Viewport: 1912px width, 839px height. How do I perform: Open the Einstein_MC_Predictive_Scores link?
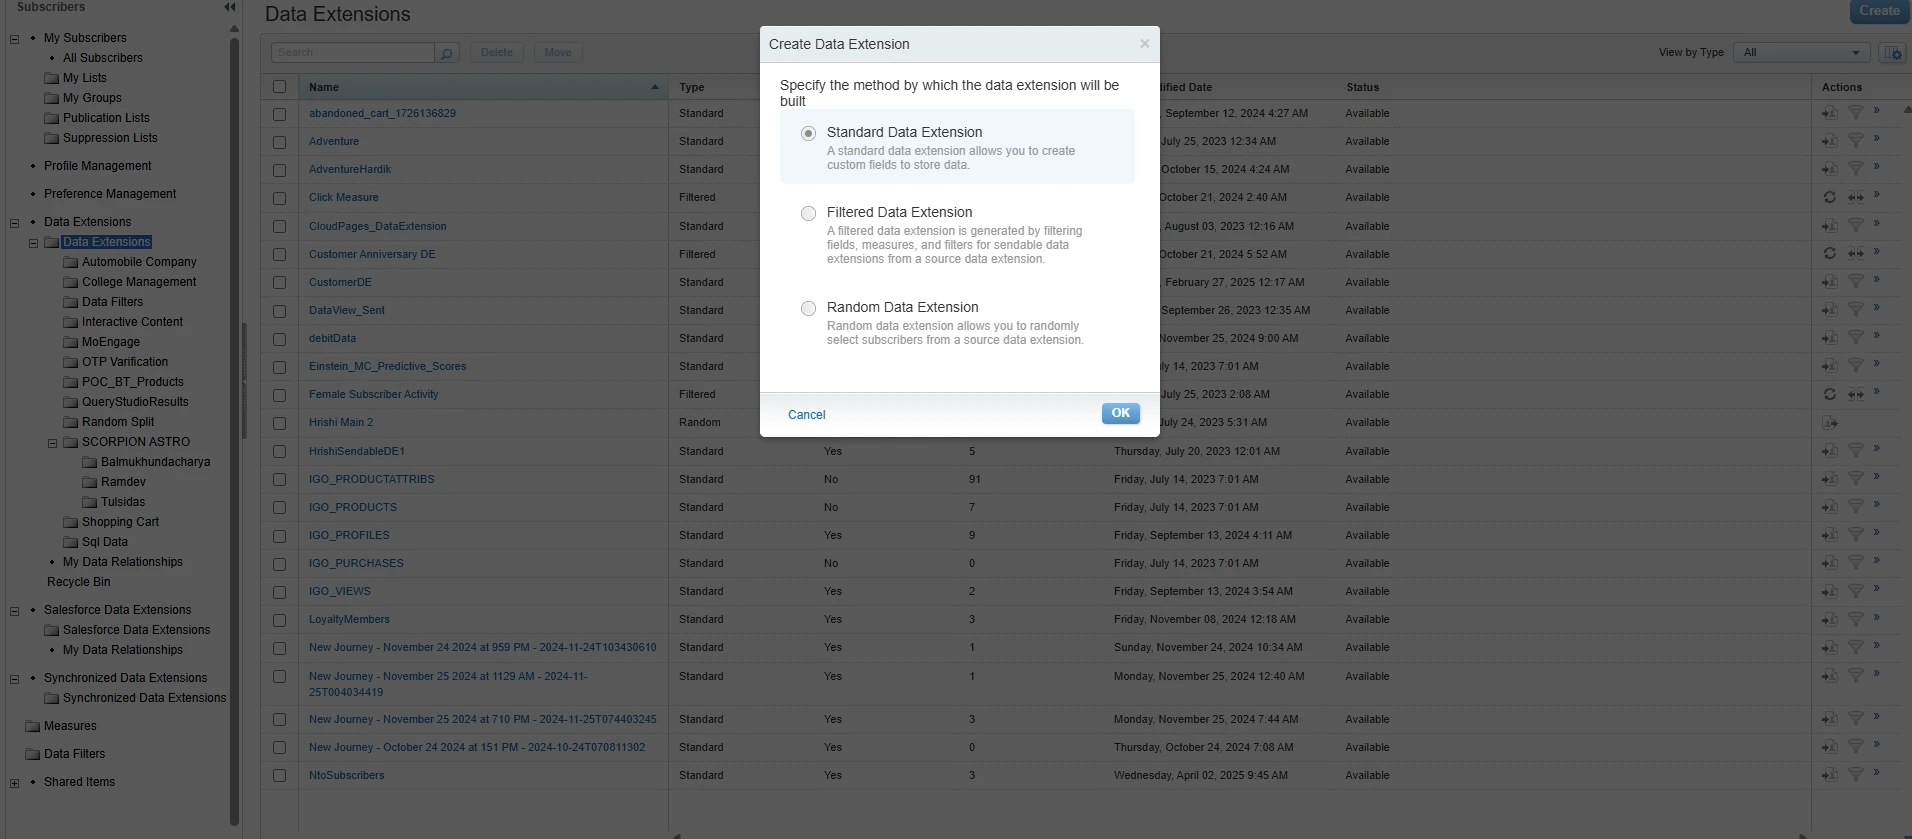tap(387, 366)
